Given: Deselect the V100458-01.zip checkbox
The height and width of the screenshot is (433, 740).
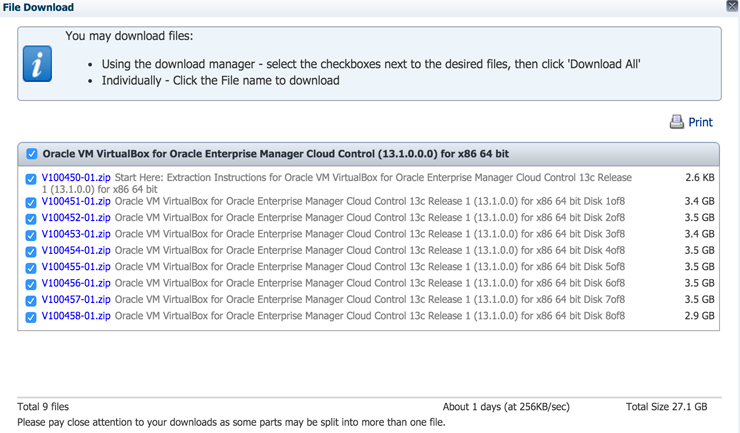Looking at the screenshot, I should [32, 317].
